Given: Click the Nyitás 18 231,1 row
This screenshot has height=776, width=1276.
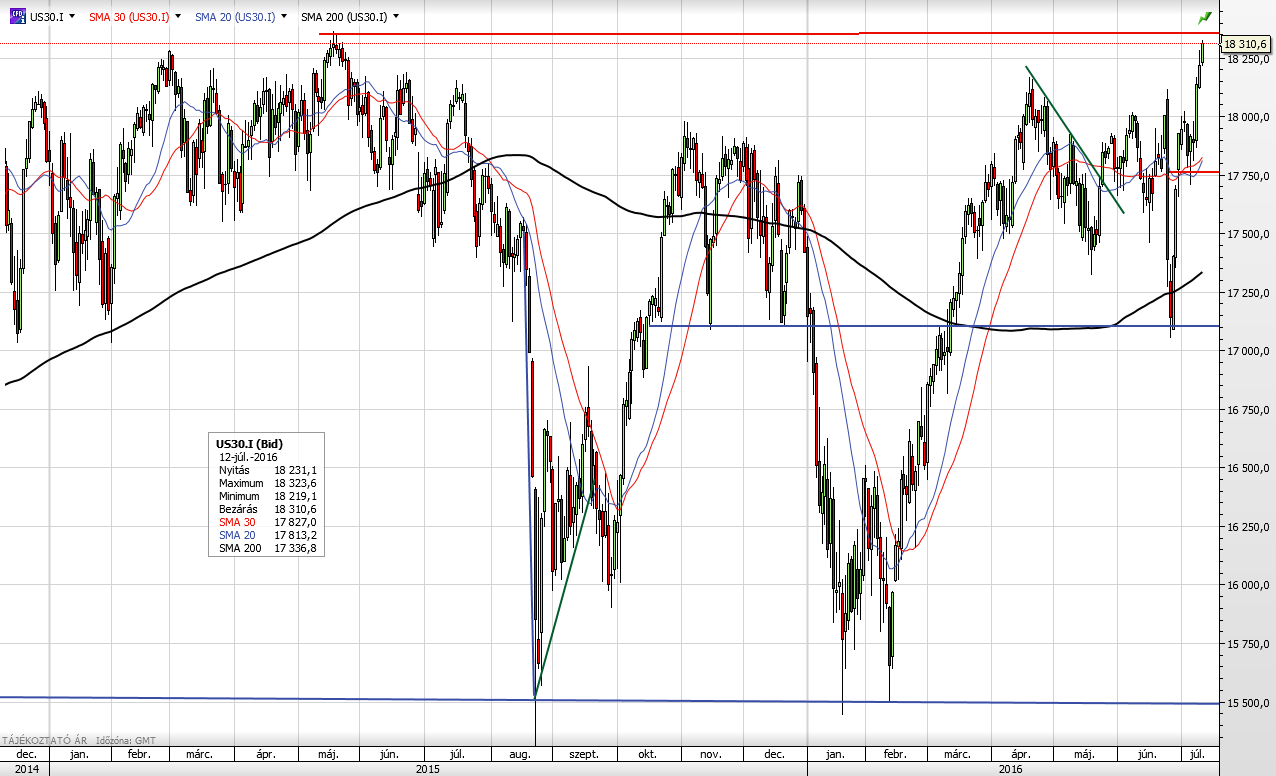Looking at the screenshot, I should point(267,470).
